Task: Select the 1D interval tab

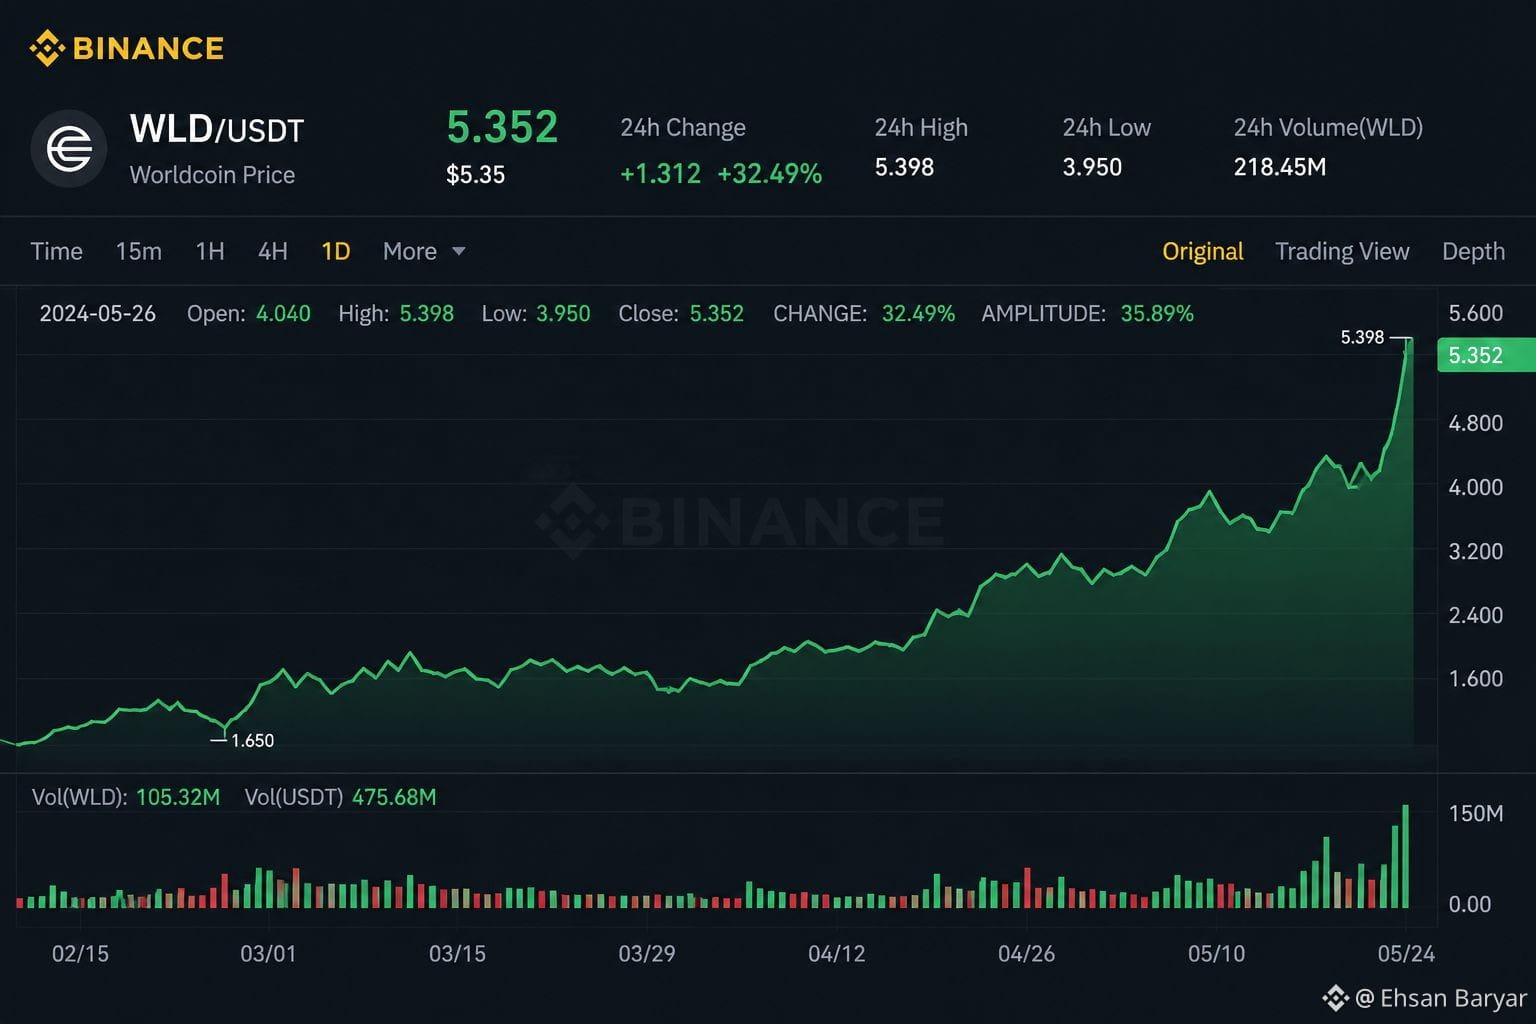Action: pos(336,251)
